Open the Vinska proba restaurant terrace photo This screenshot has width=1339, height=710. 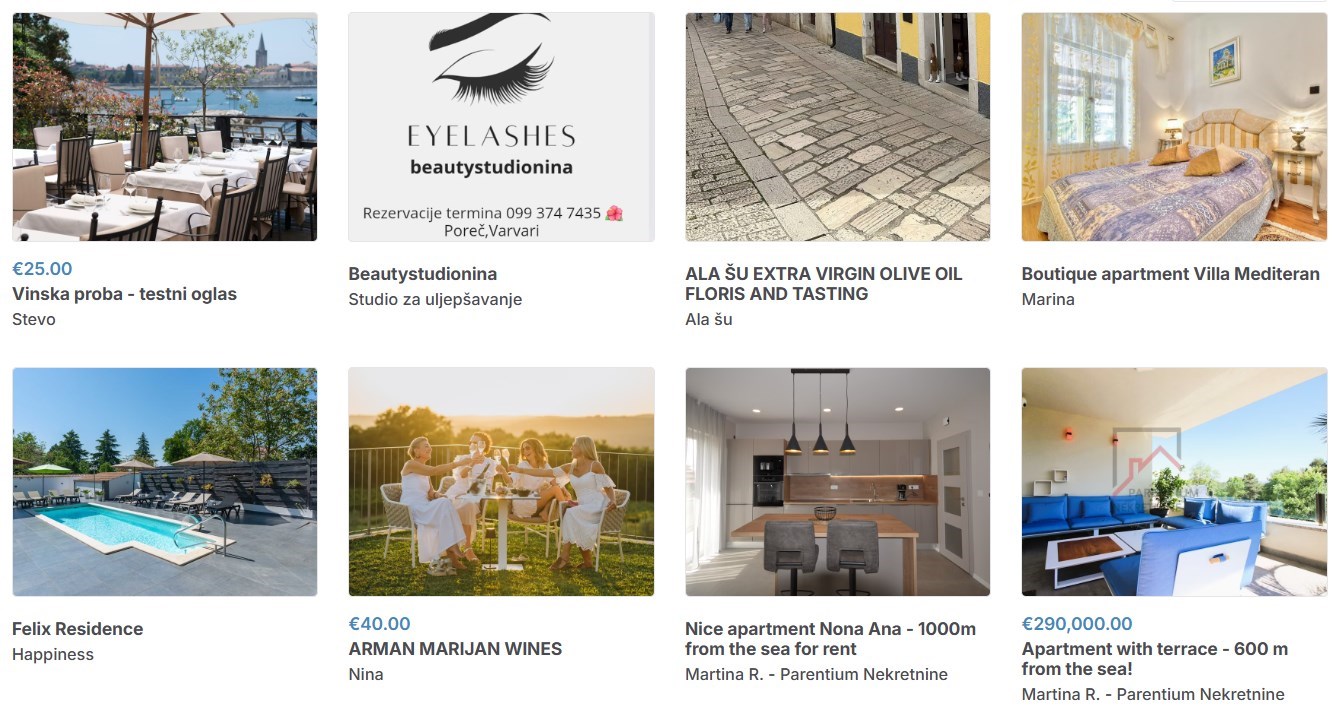[165, 127]
